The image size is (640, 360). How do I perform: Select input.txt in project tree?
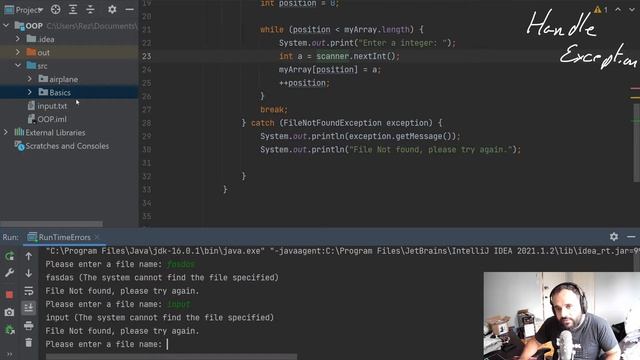click(x=69, y=106)
